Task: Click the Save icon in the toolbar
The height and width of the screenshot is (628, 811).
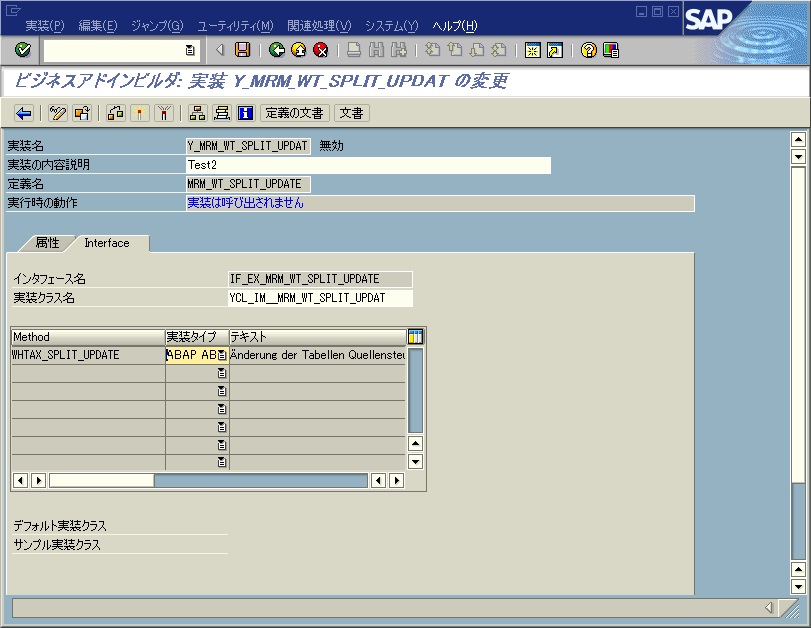Action: click(242, 50)
